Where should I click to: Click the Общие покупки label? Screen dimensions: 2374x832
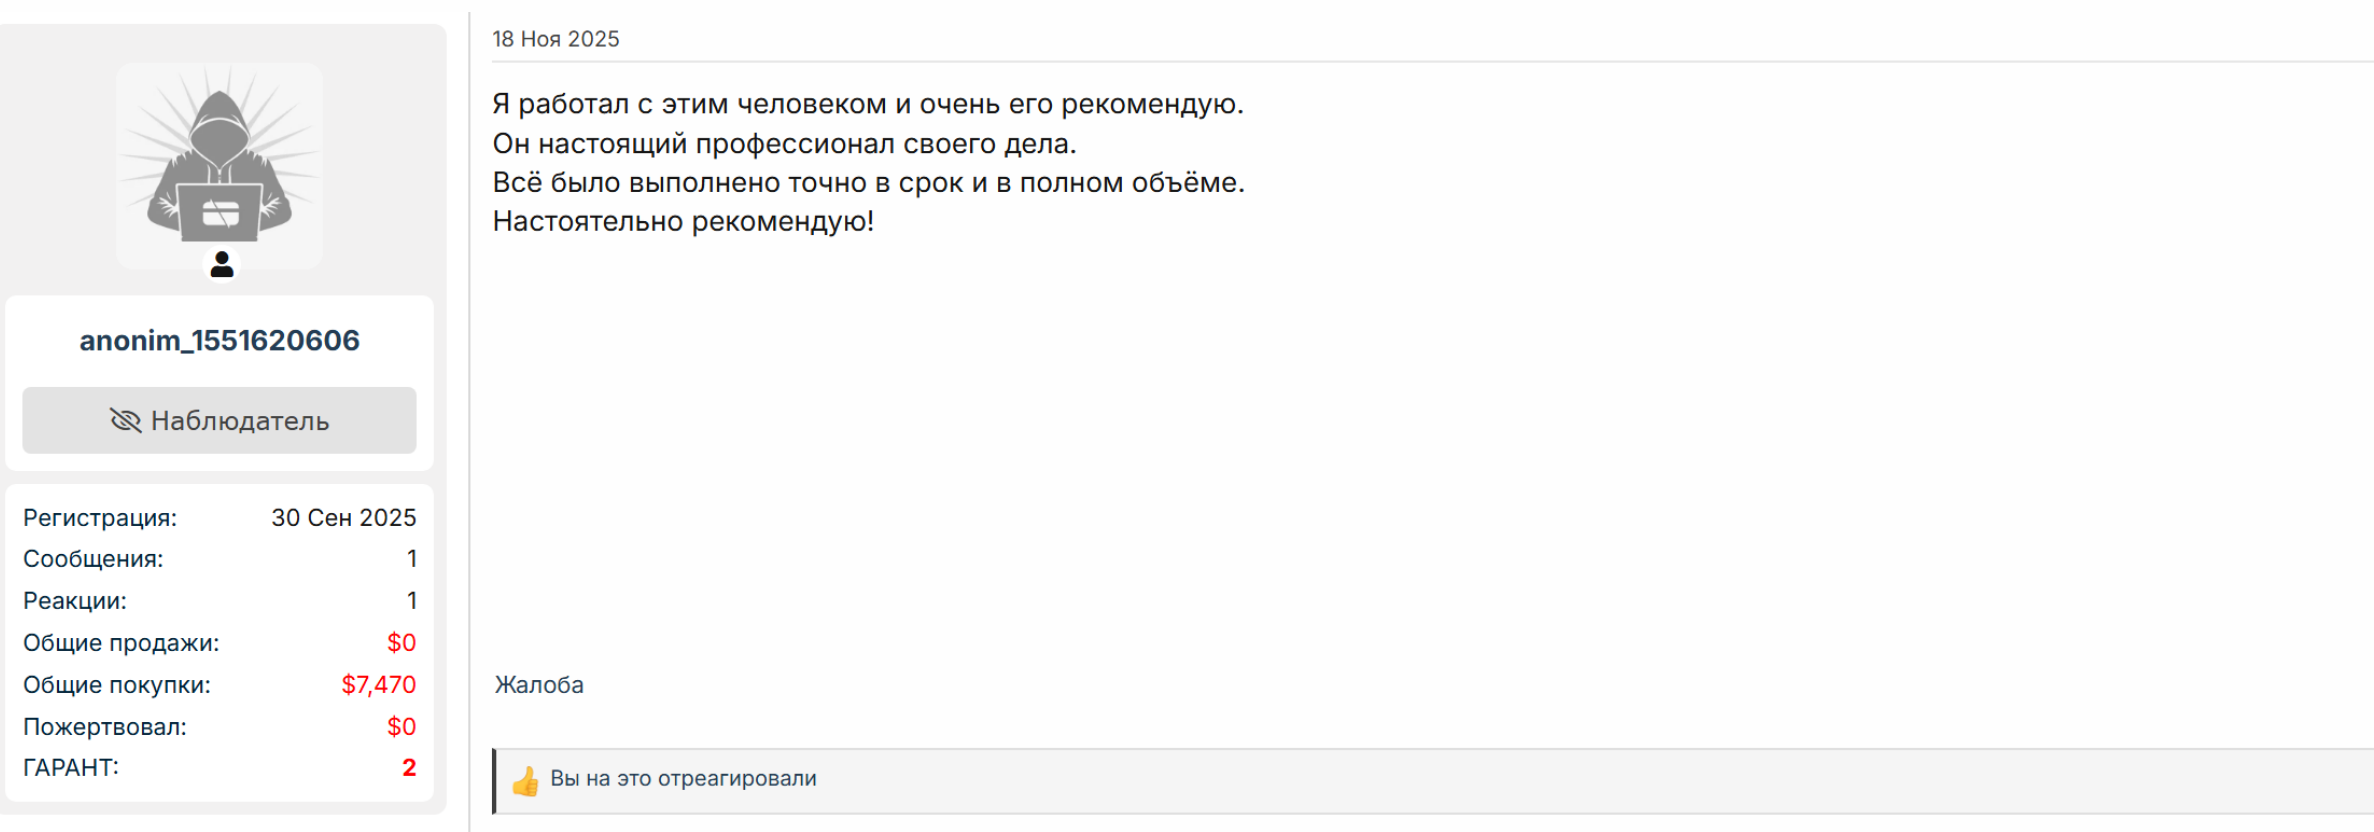pyautogui.click(x=117, y=685)
